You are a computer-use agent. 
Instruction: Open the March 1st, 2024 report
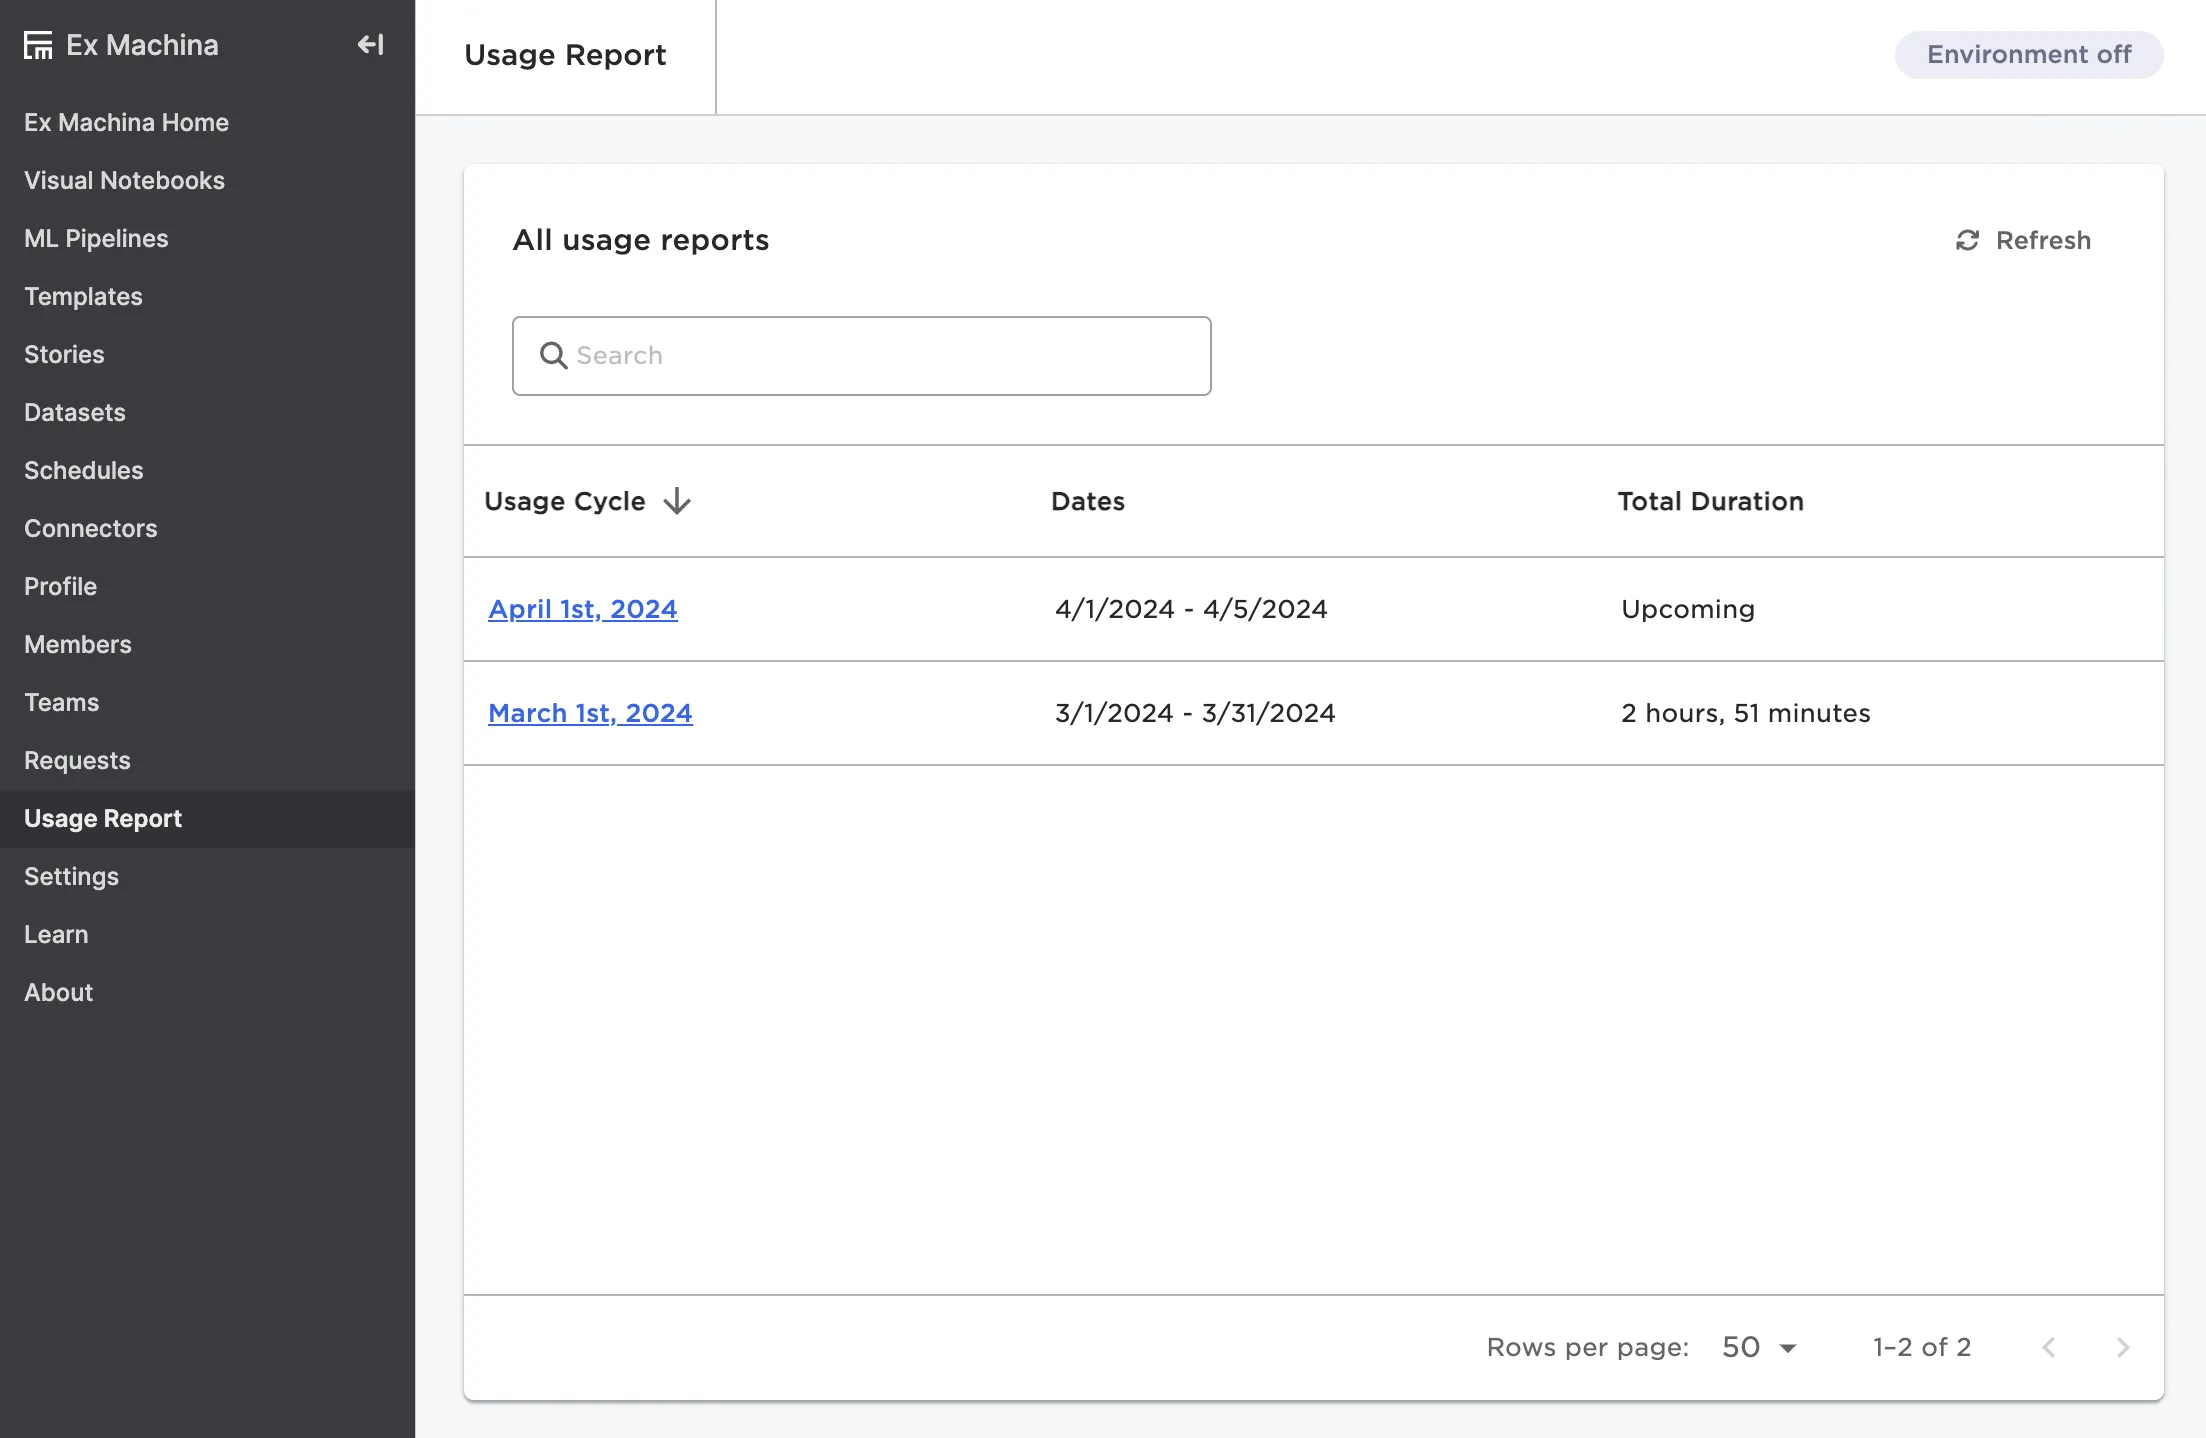[590, 713]
